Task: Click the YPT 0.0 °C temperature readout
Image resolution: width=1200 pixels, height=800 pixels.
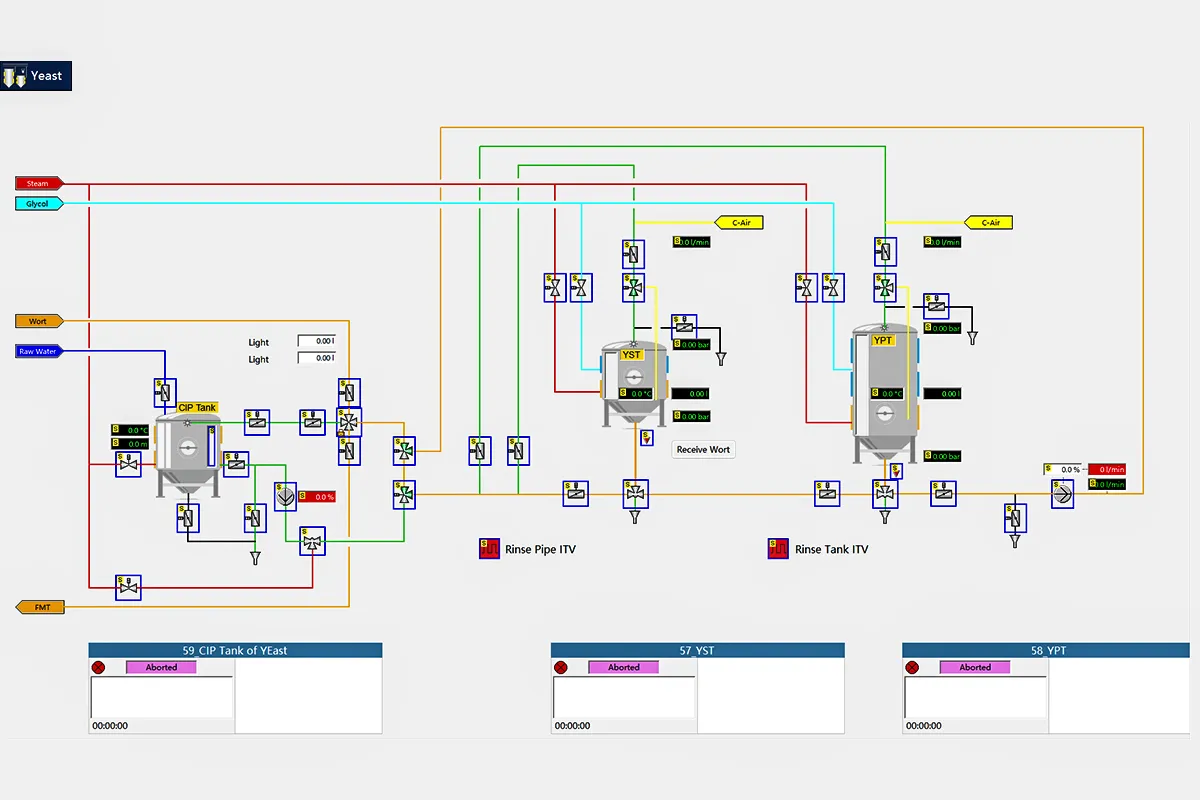Action: pos(885,394)
